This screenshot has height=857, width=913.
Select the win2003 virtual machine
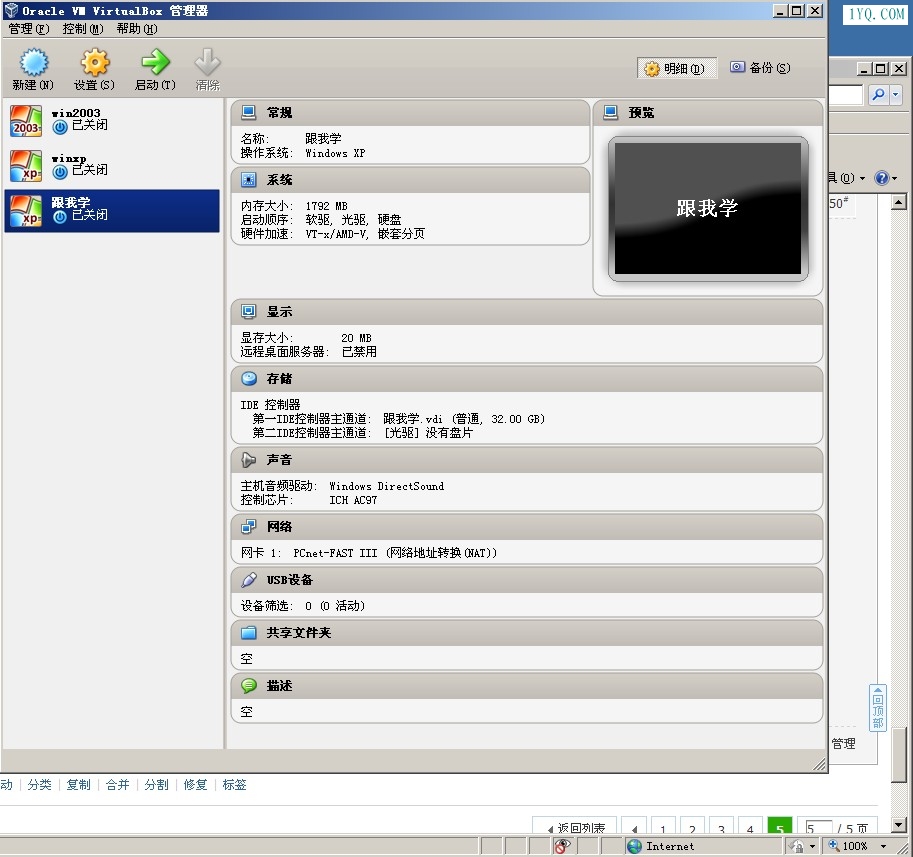pyautogui.click(x=112, y=120)
